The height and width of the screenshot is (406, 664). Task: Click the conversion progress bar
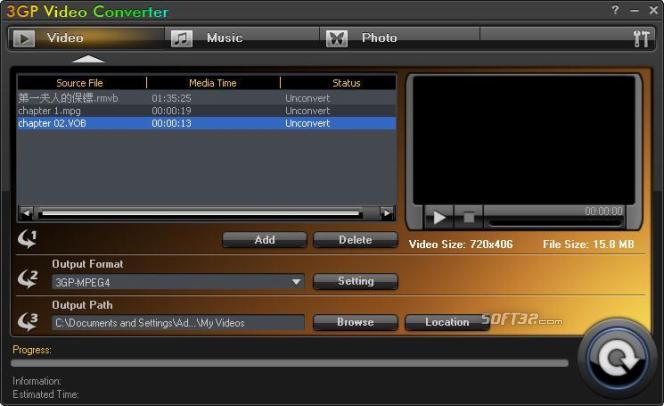point(290,363)
